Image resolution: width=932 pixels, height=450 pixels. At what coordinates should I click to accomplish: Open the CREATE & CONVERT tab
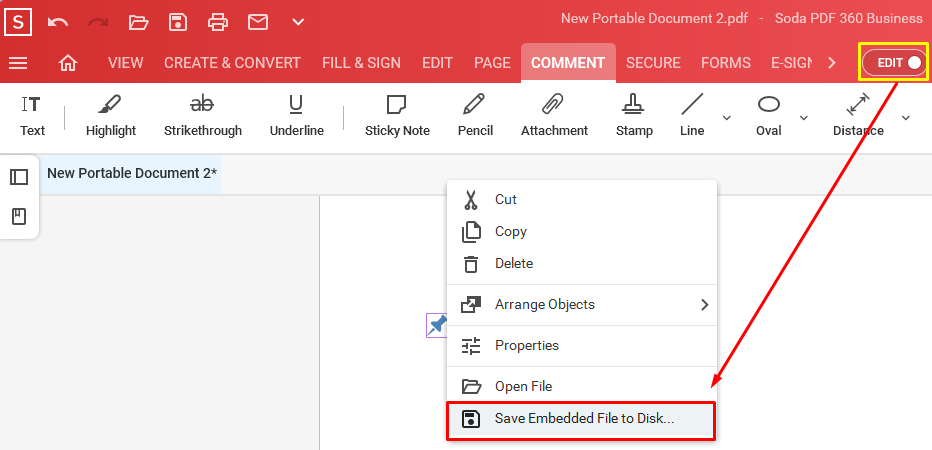pyautogui.click(x=232, y=63)
